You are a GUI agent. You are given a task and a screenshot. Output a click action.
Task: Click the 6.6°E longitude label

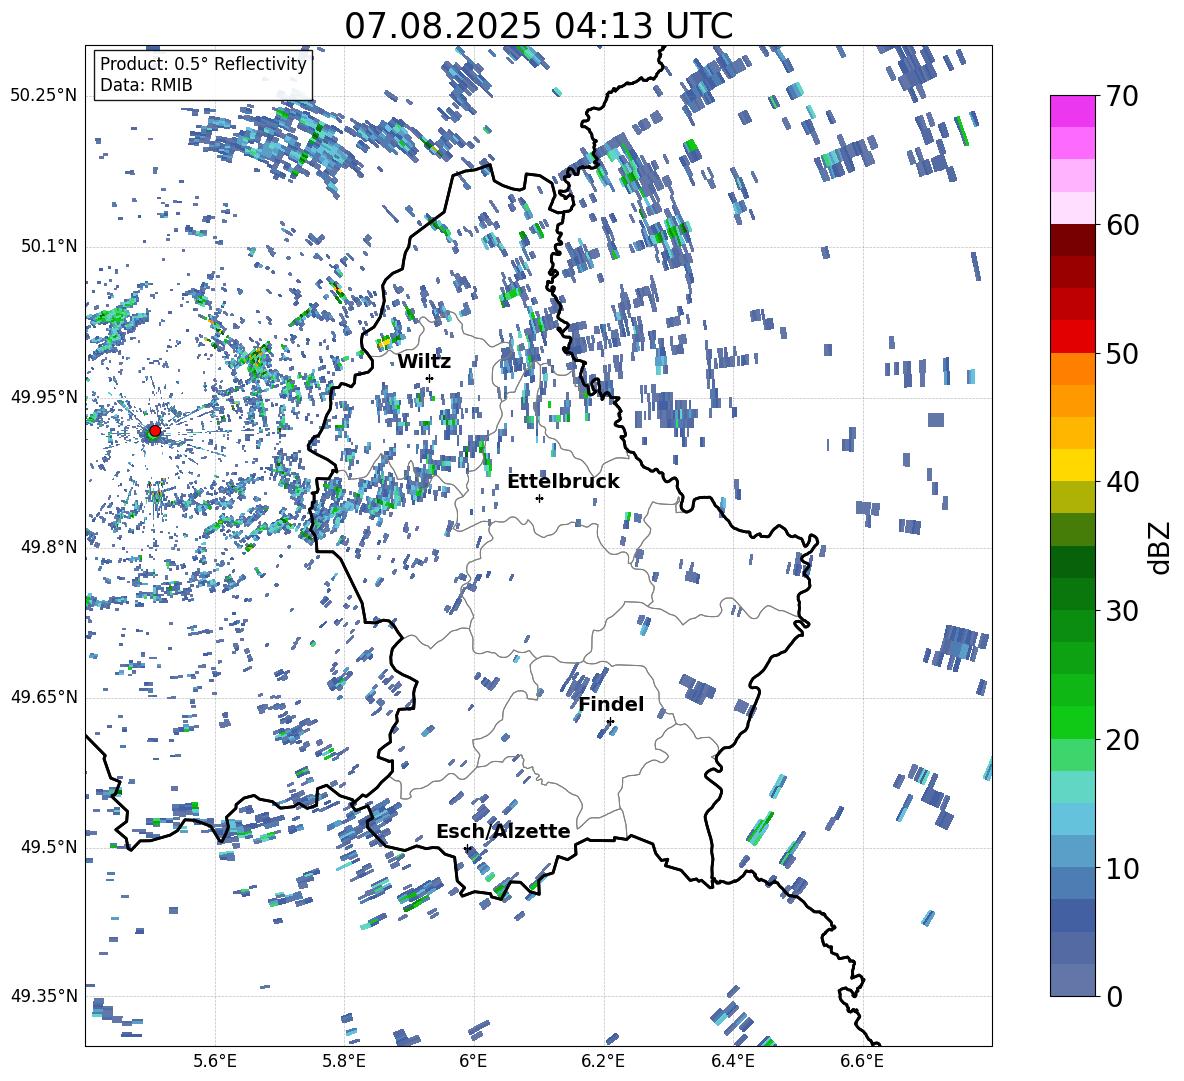pos(862,1061)
